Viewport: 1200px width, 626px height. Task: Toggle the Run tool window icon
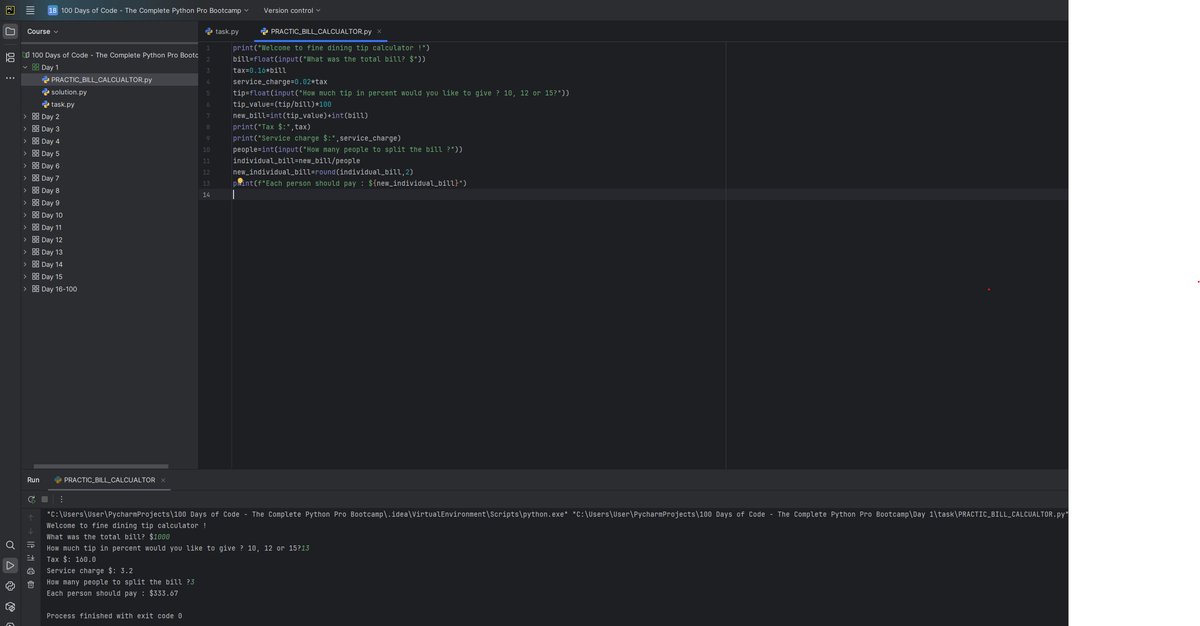10,566
